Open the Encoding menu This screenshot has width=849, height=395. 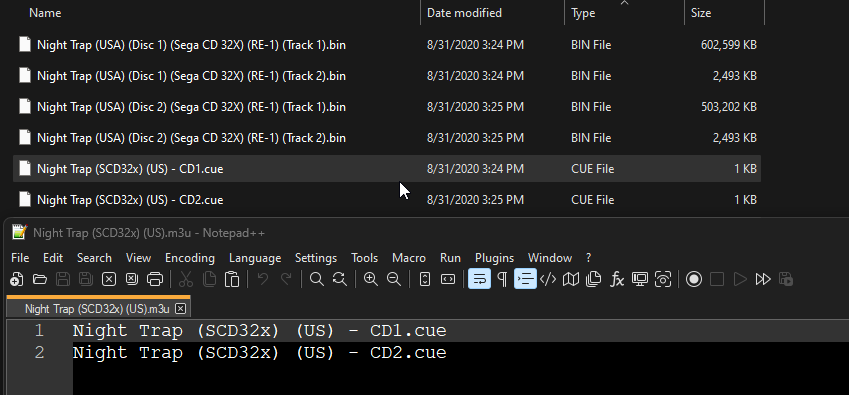tap(190, 258)
